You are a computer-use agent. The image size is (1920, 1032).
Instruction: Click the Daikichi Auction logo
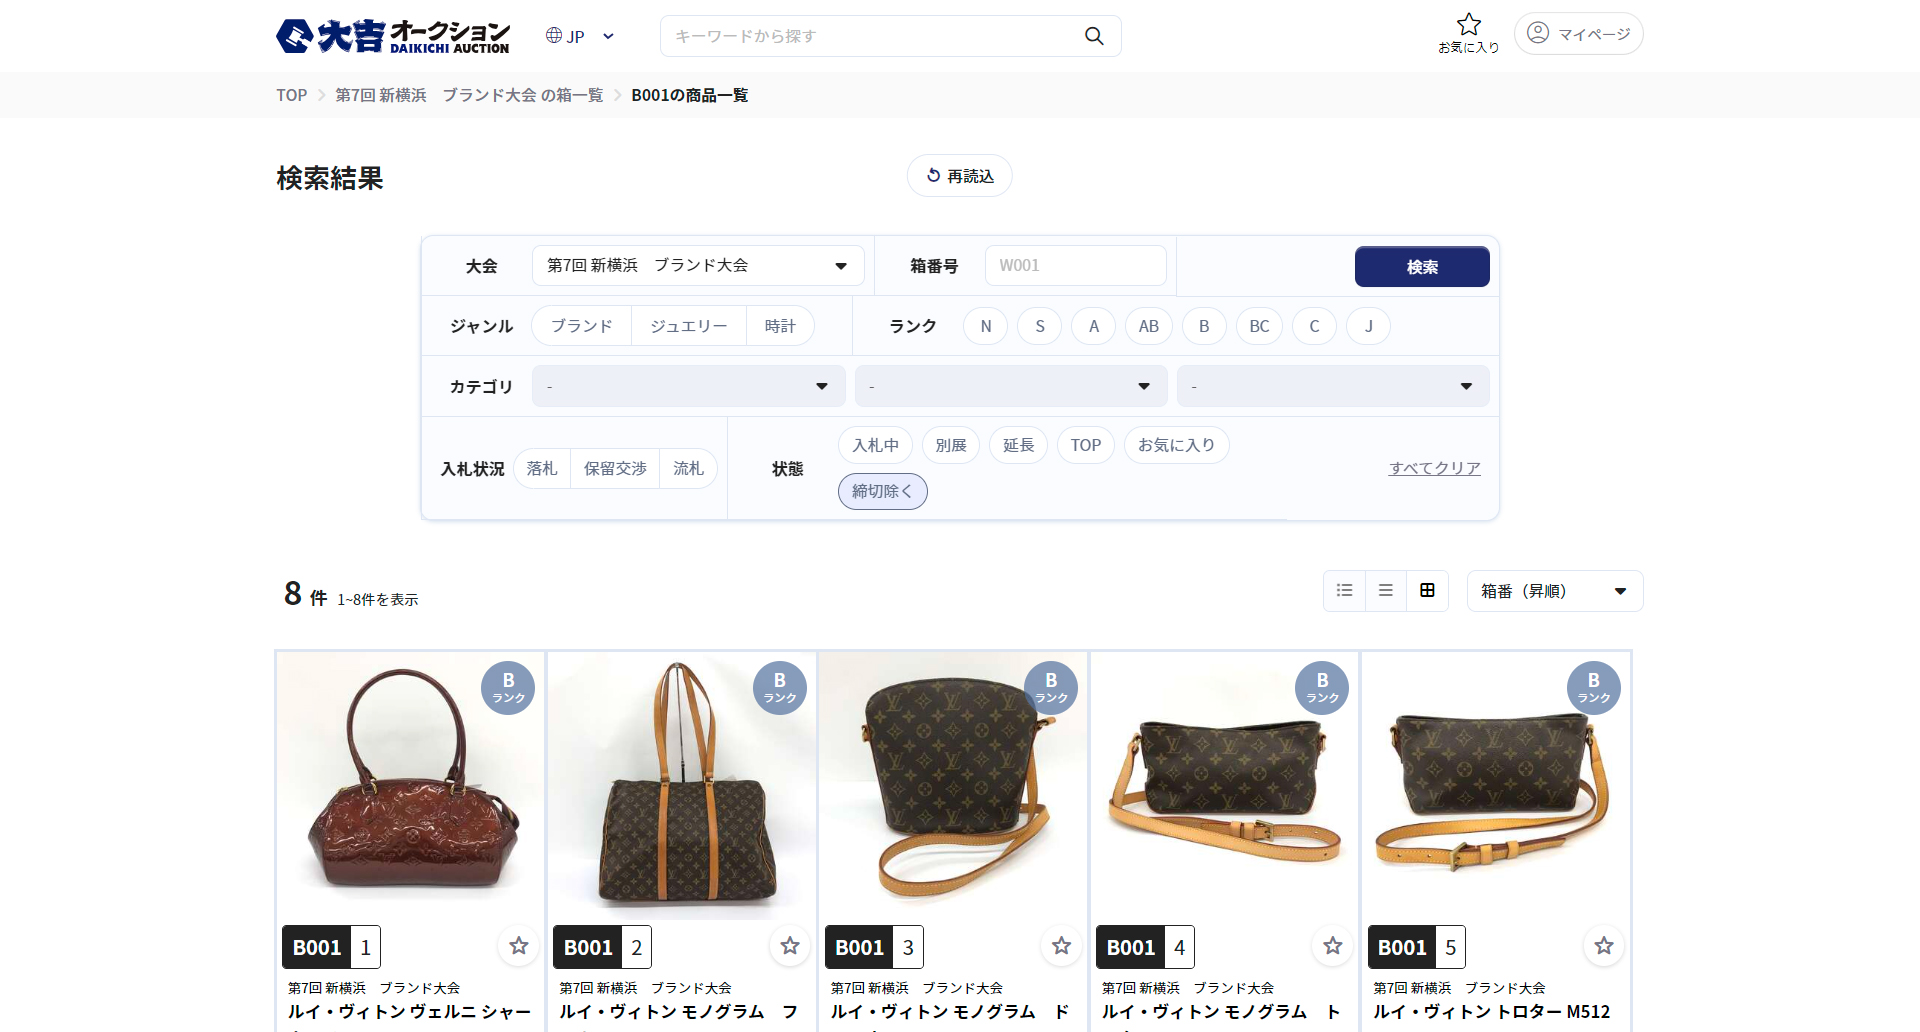[393, 36]
